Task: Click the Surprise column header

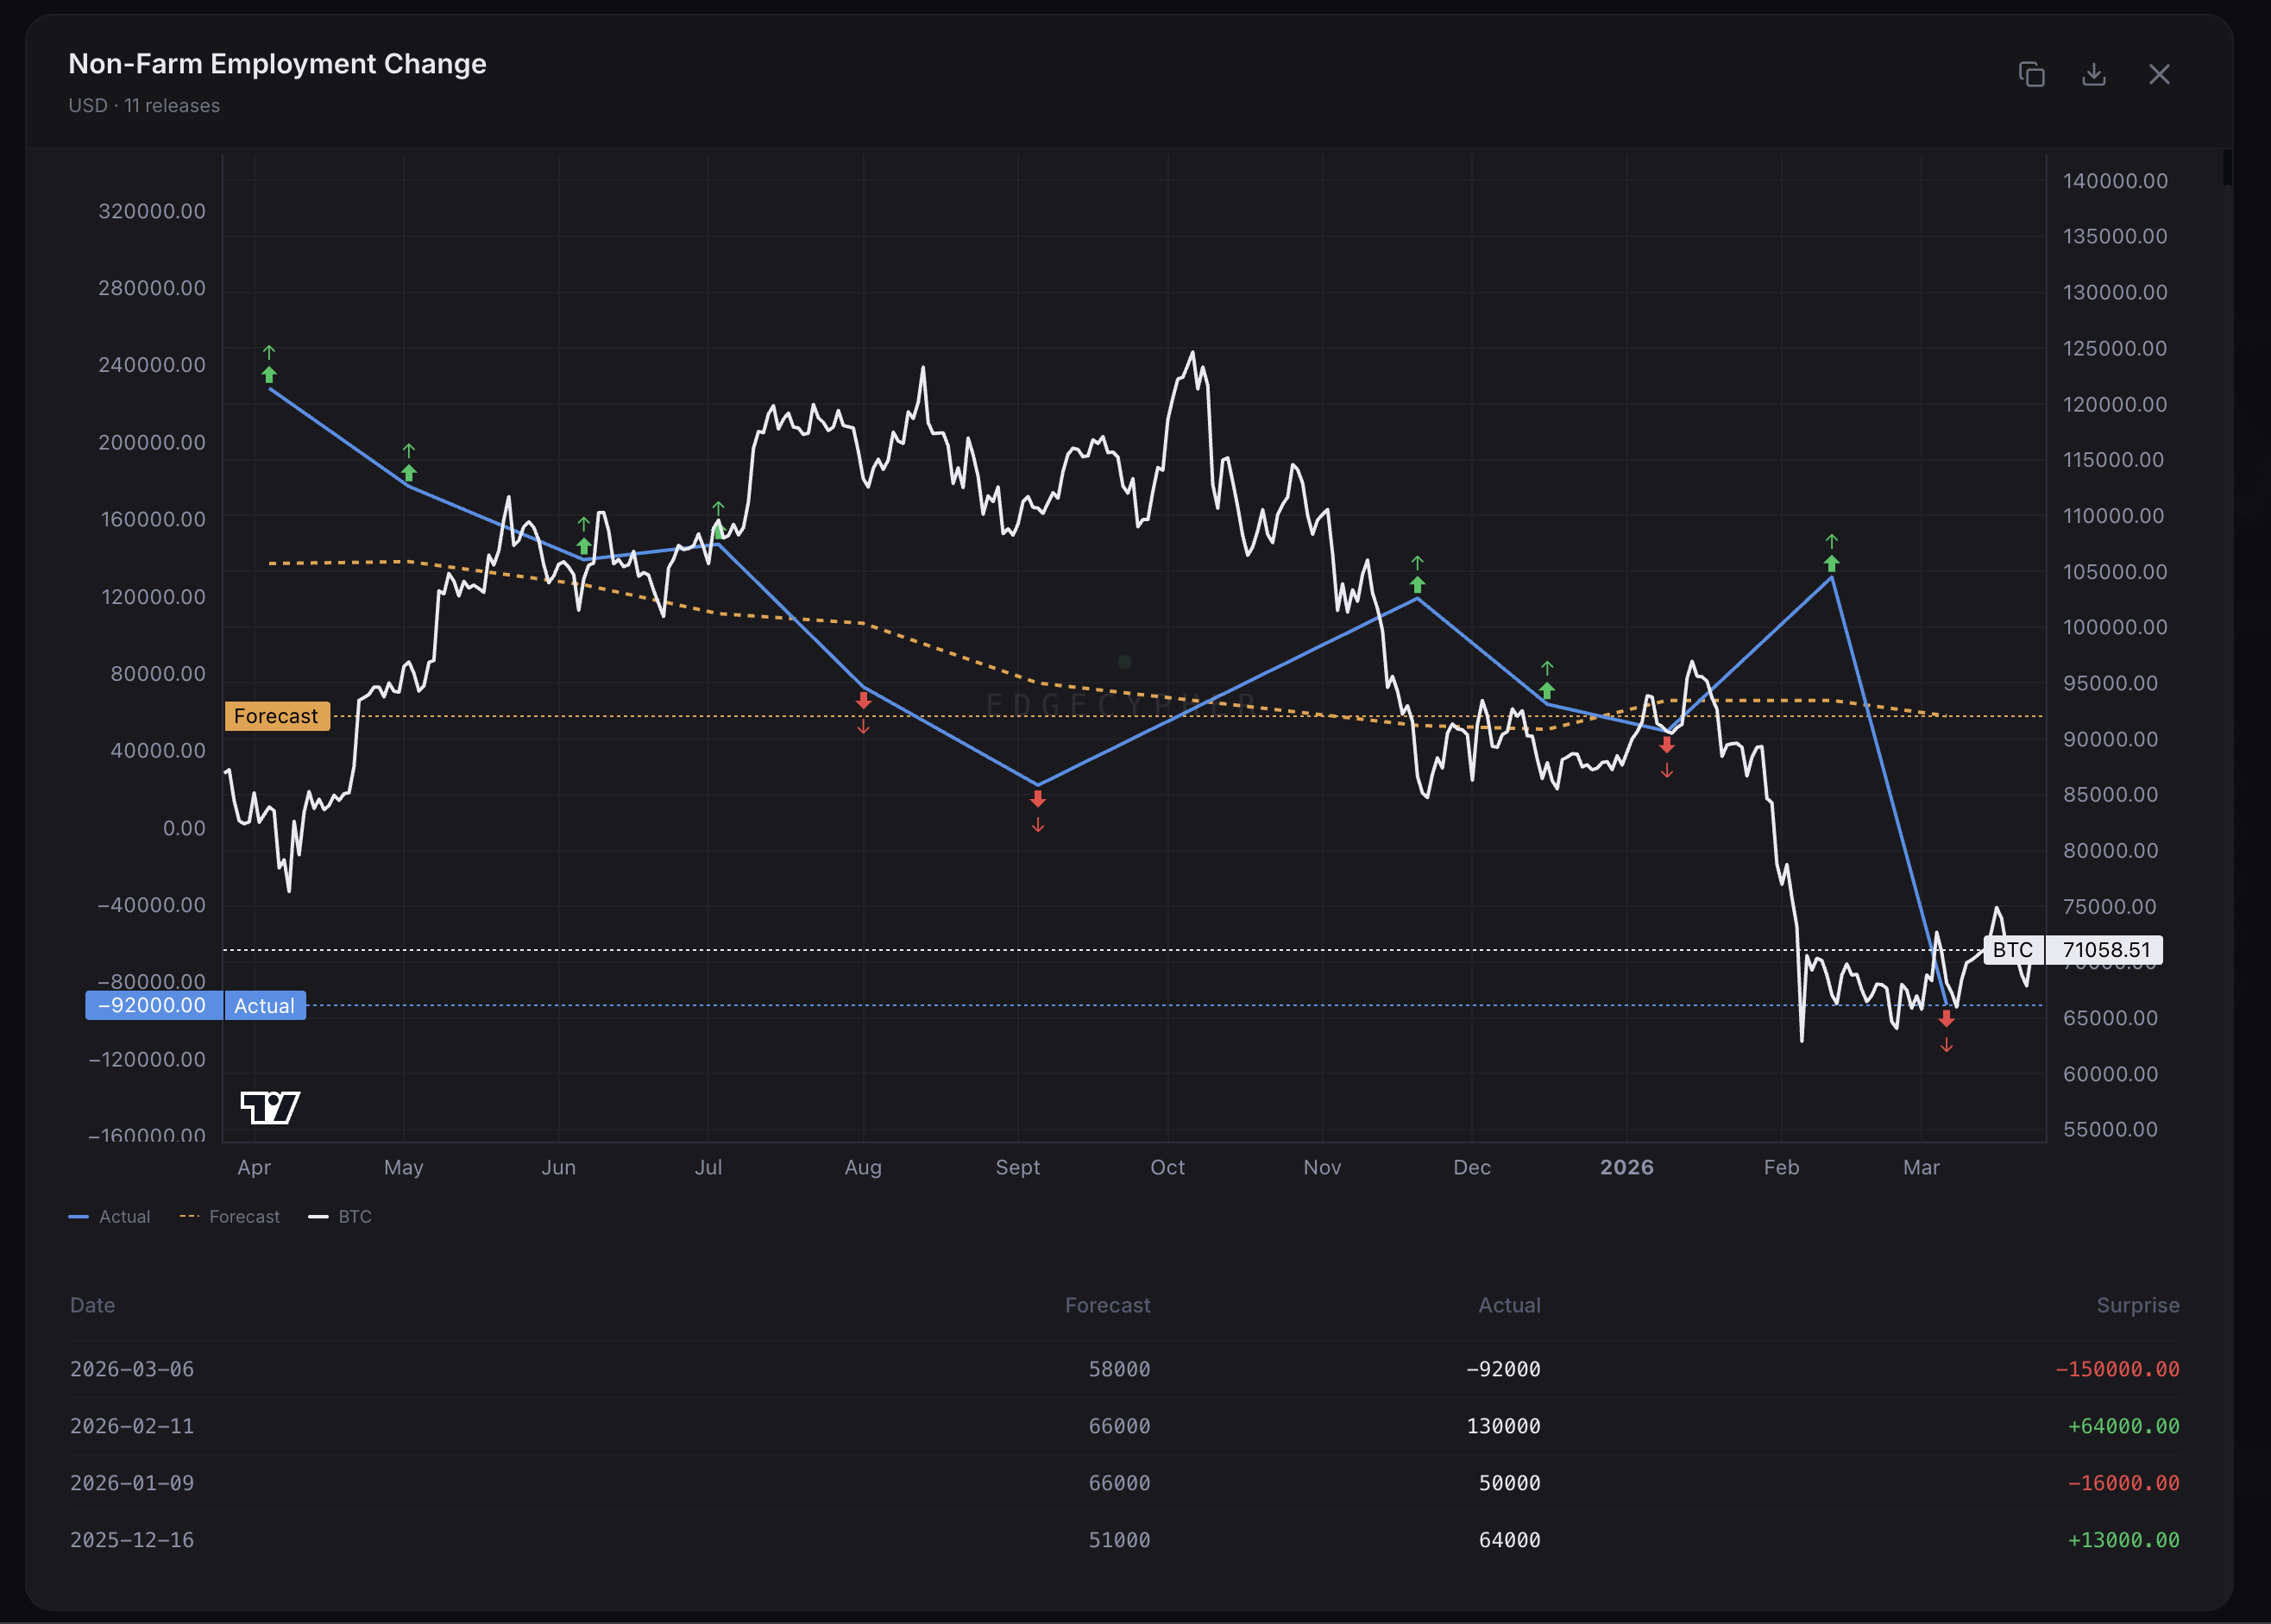Action: (x=2137, y=1305)
